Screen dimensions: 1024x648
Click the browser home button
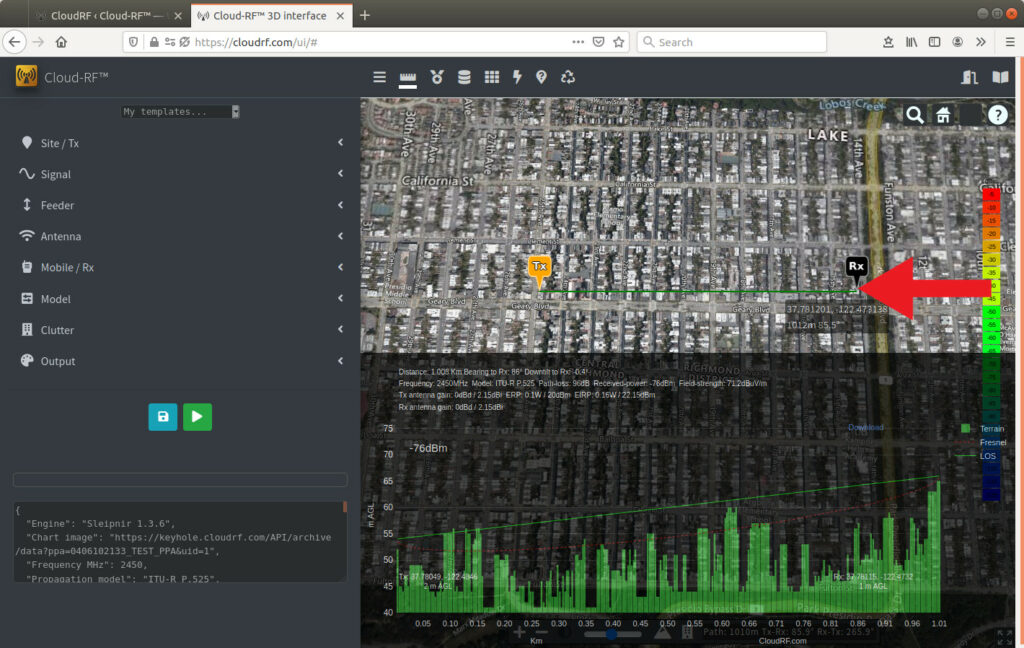tap(61, 42)
